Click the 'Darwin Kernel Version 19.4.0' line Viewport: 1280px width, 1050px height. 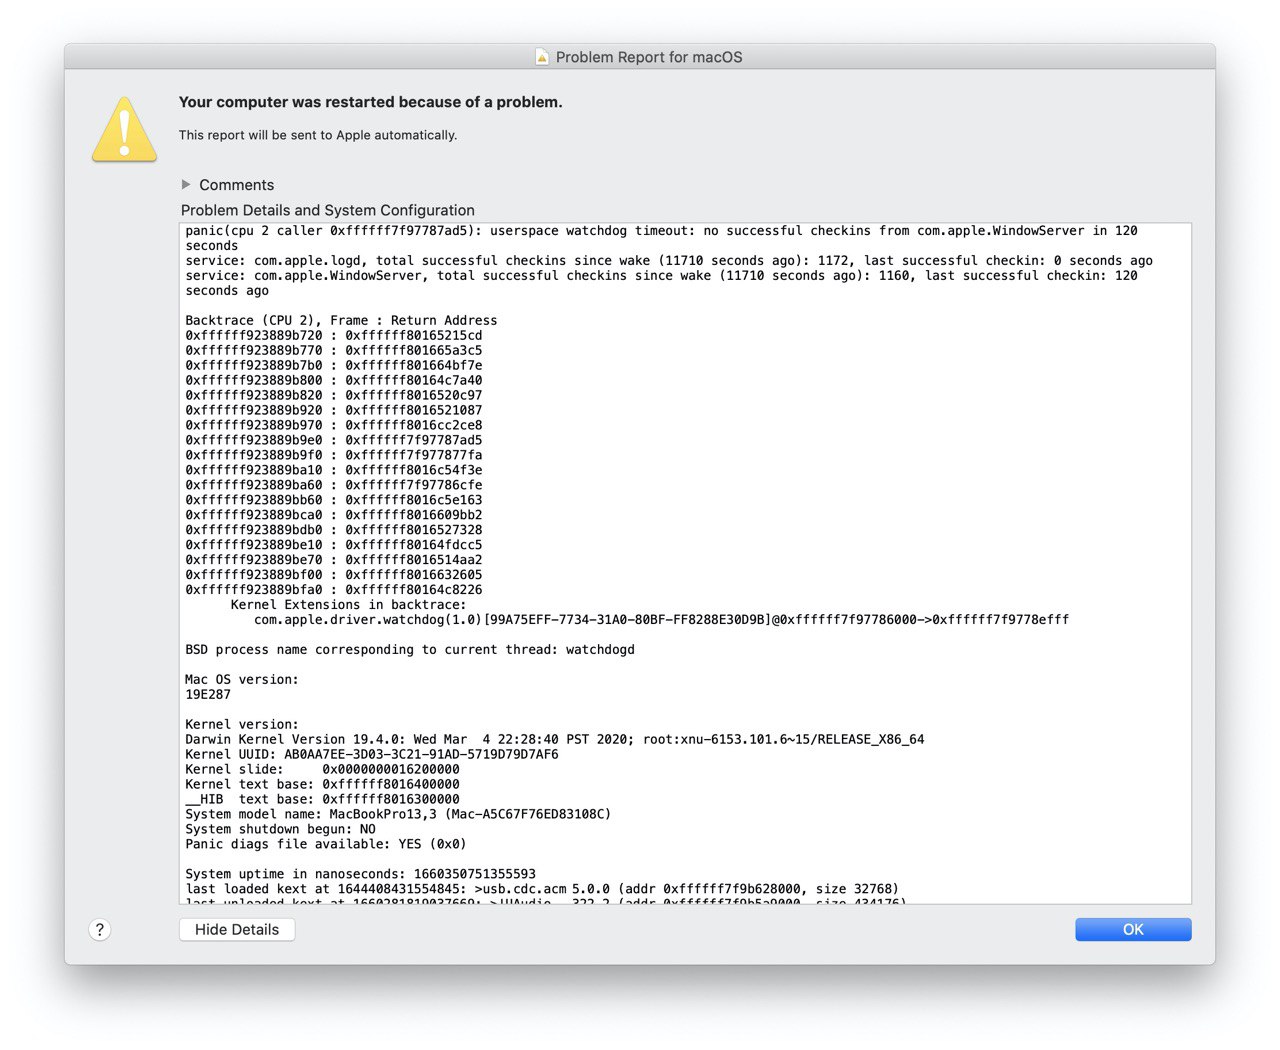pos(555,740)
